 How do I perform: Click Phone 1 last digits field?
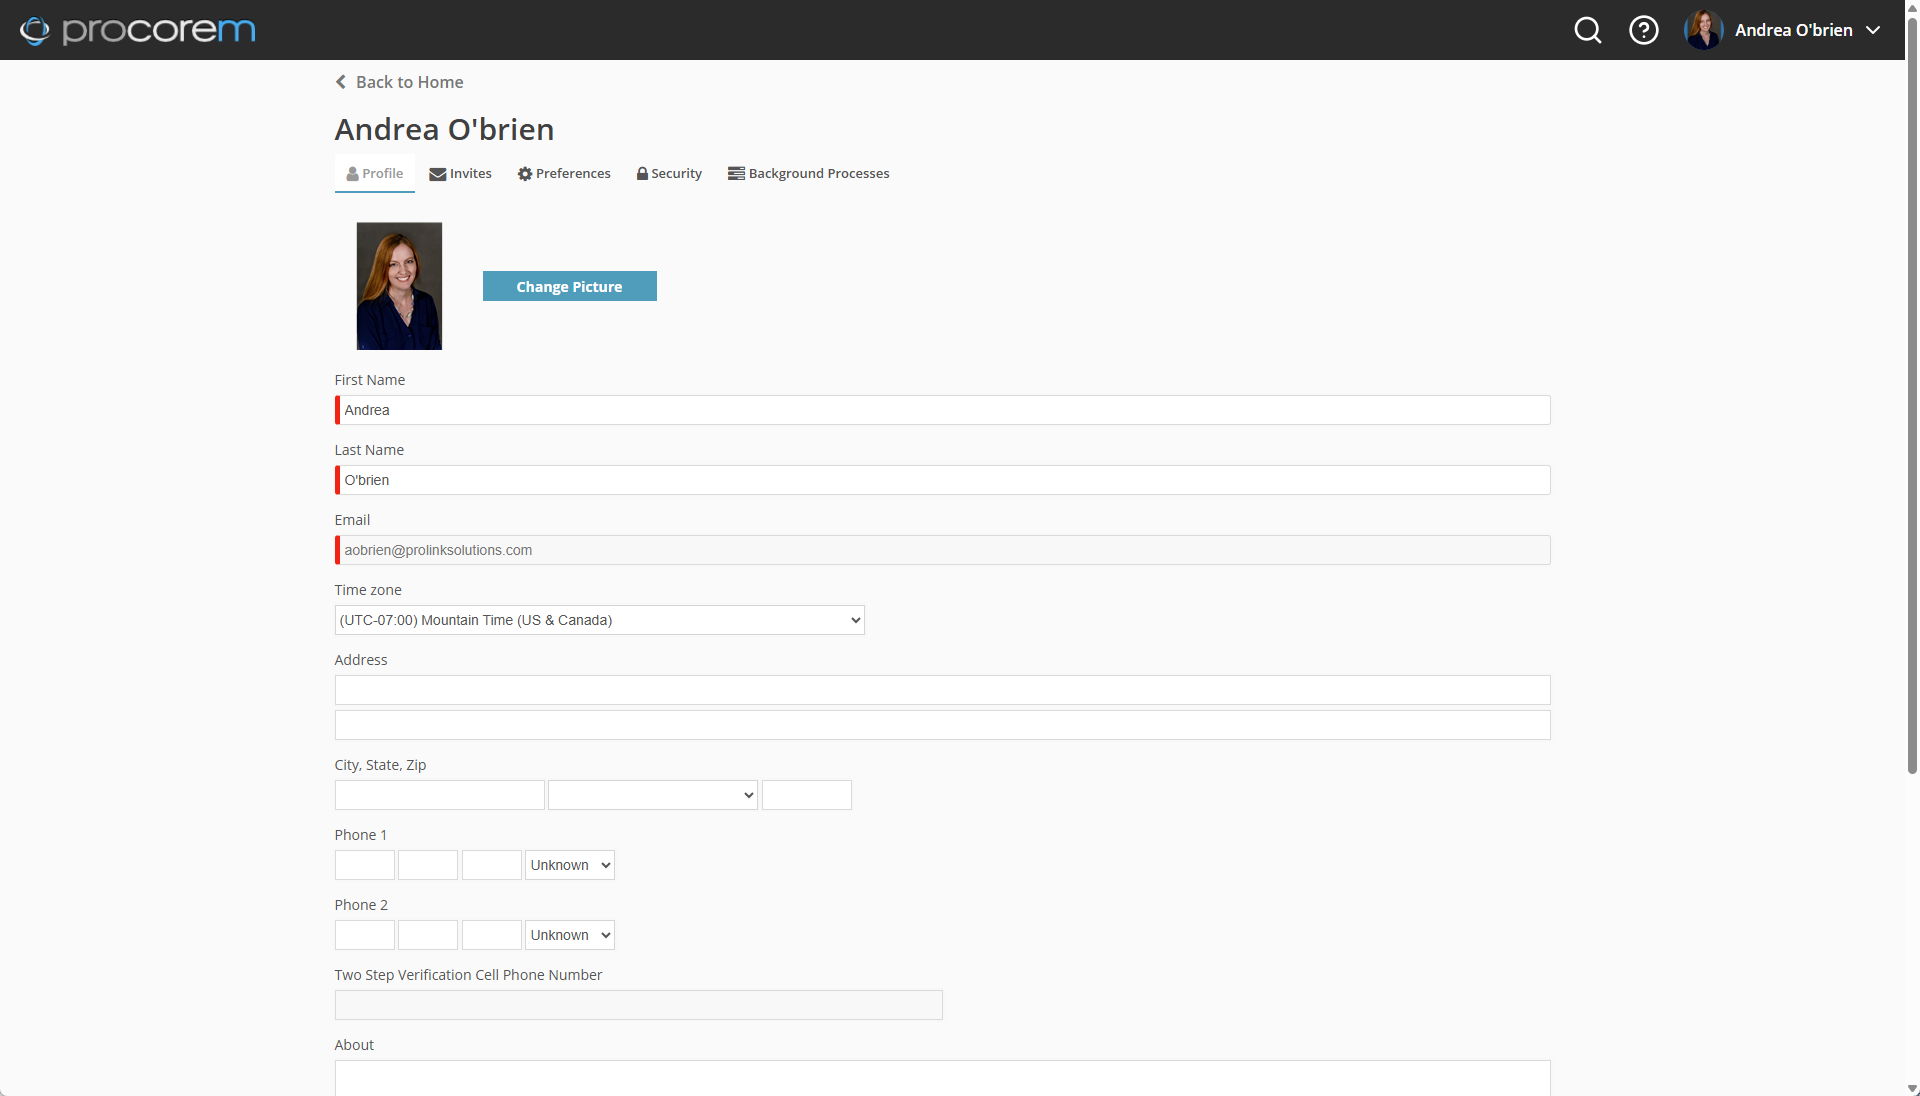pyautogui.click(x=492, y=865)
